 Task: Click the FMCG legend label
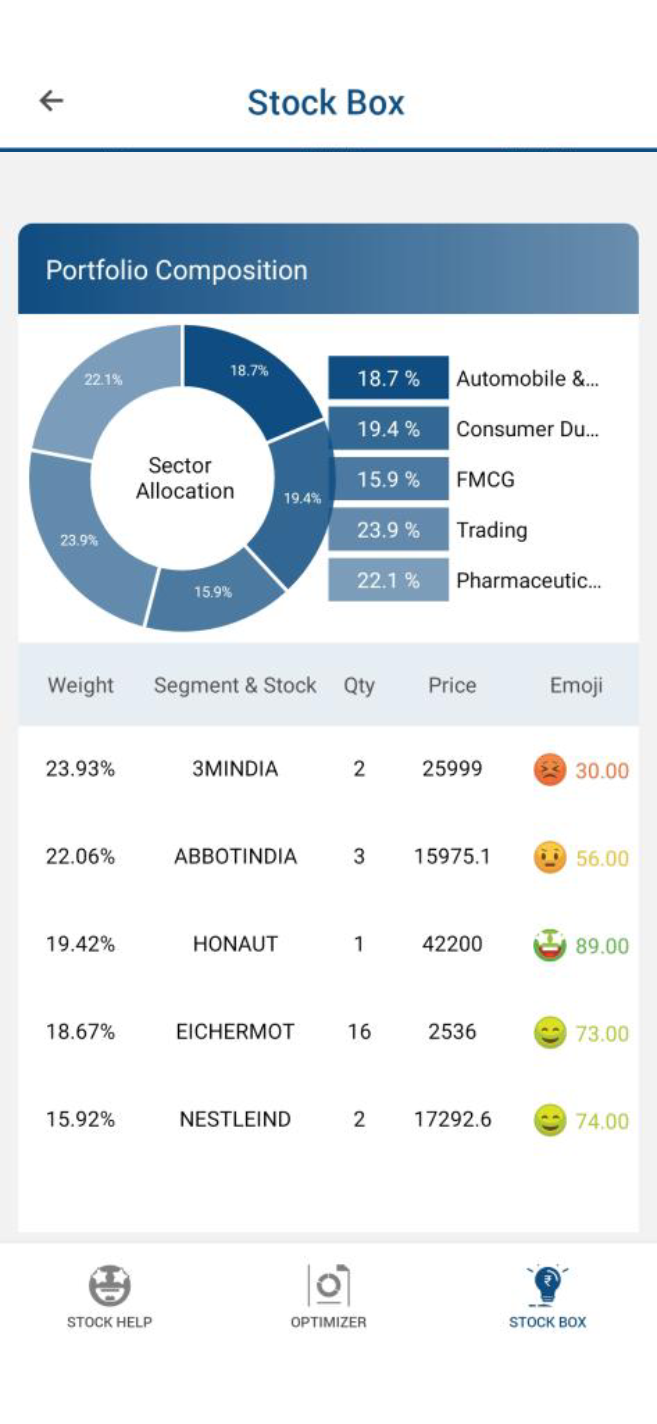tap(486, 480)
